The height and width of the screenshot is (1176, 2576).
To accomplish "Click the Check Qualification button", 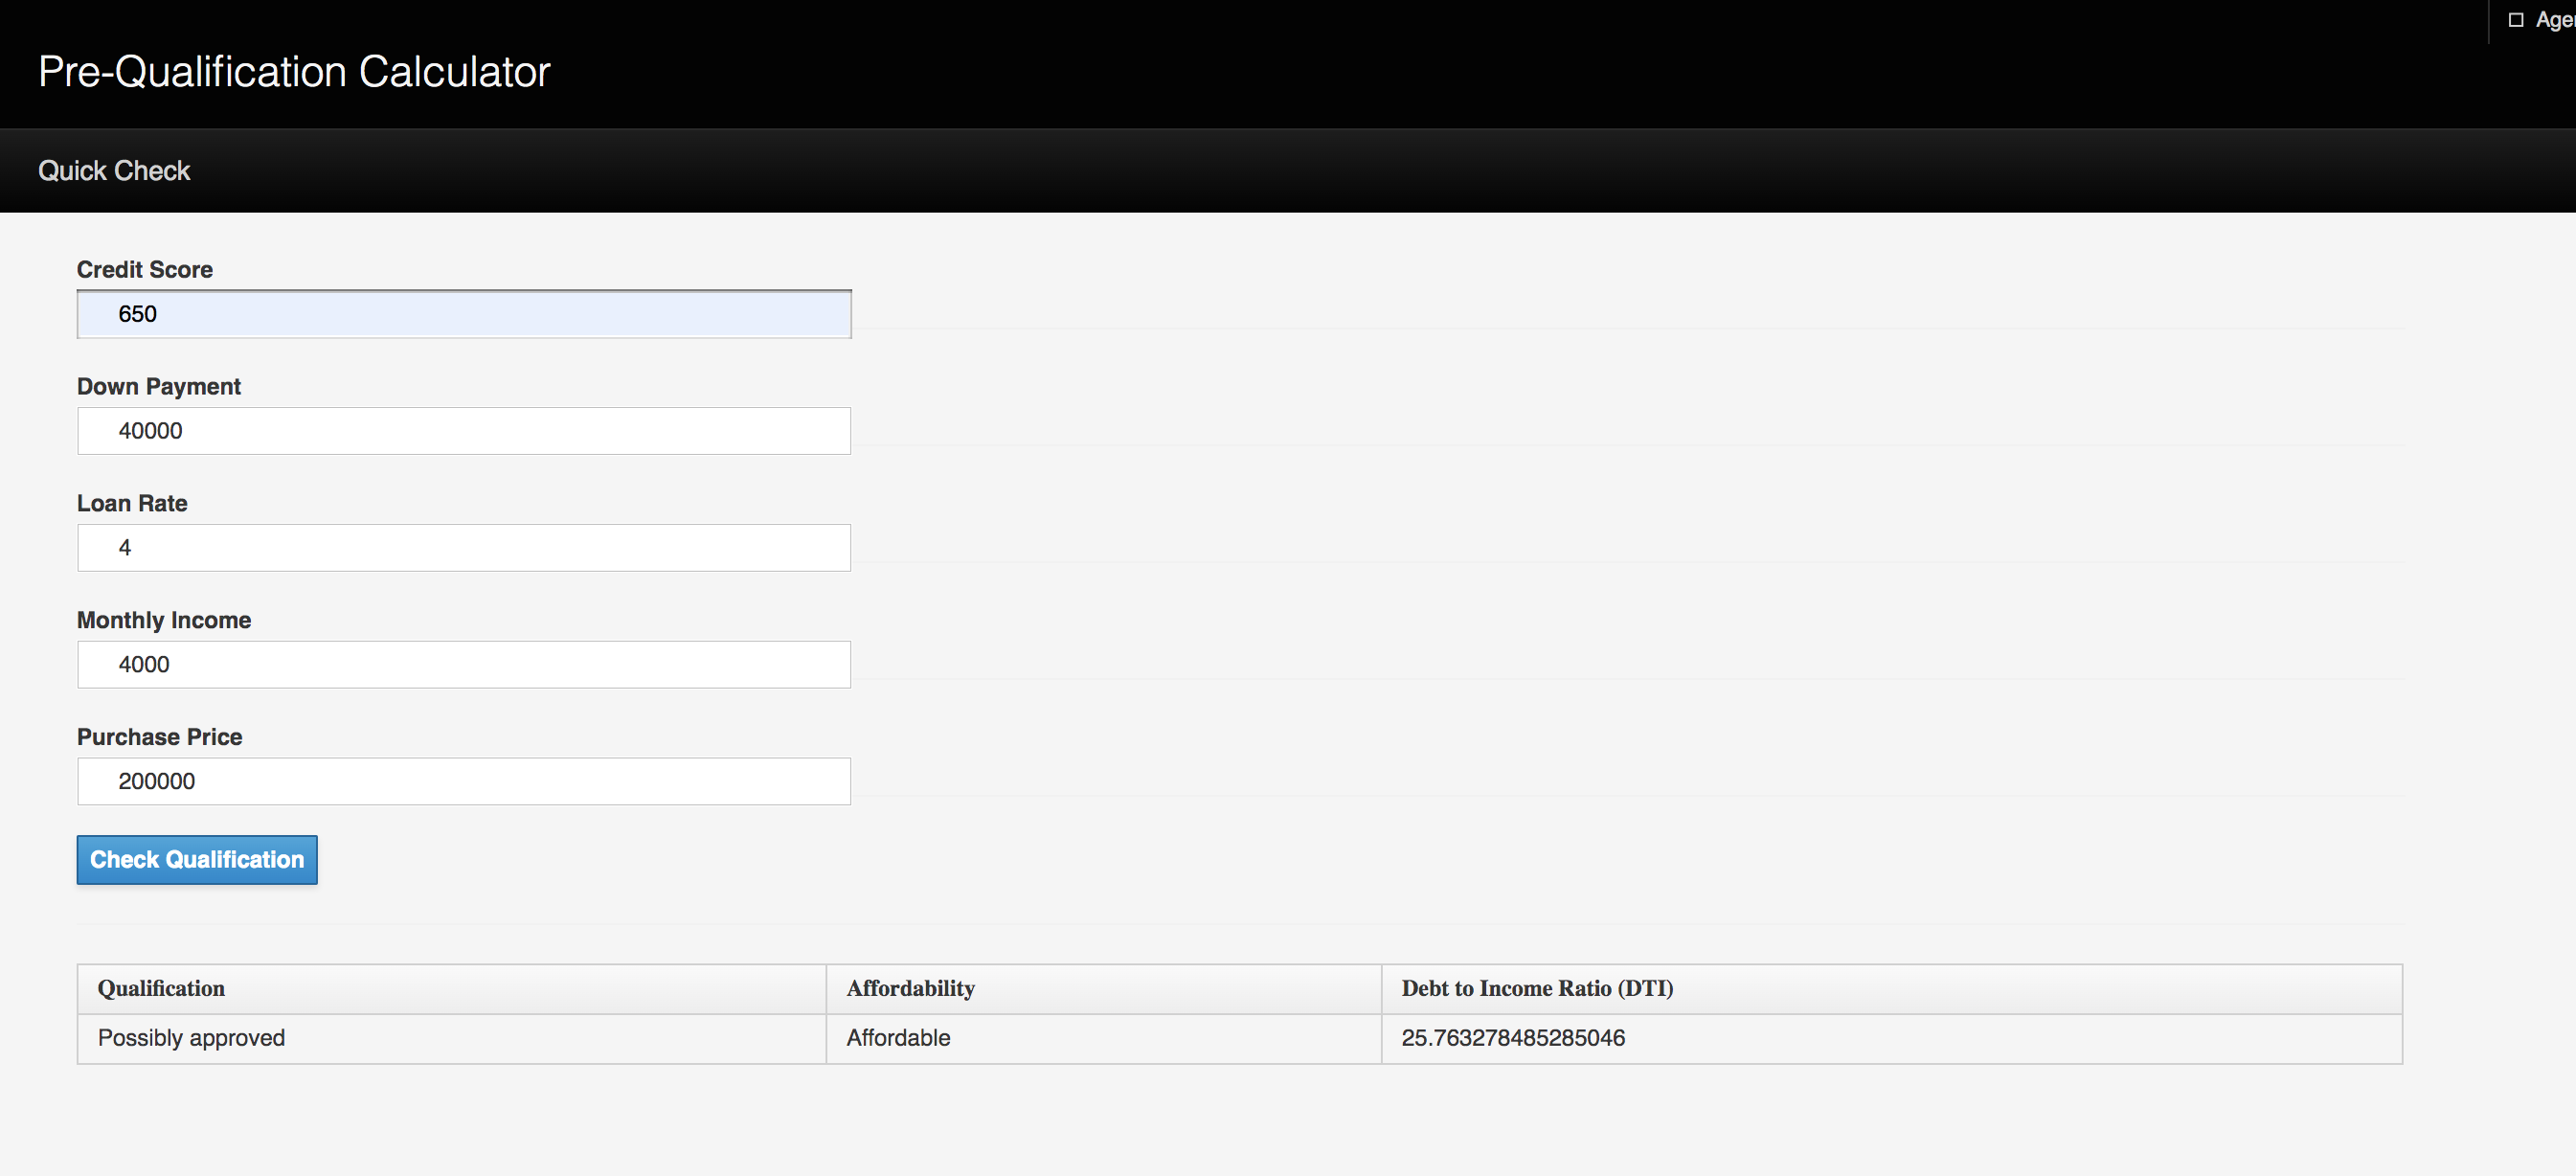I will point(197,859).
